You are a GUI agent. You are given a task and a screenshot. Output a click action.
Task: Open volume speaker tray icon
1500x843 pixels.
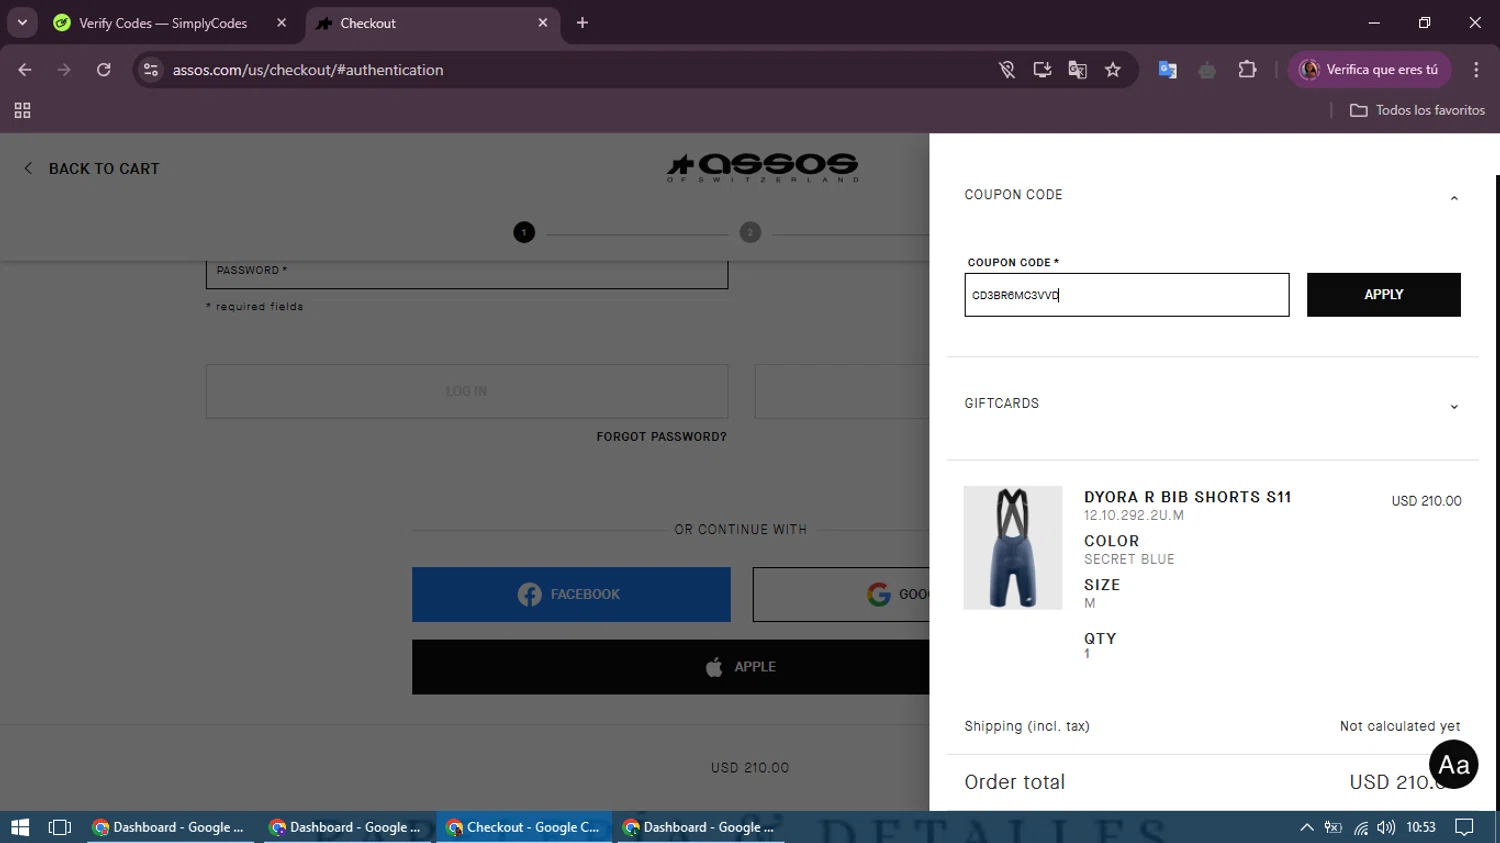[x=1385, y=827]
